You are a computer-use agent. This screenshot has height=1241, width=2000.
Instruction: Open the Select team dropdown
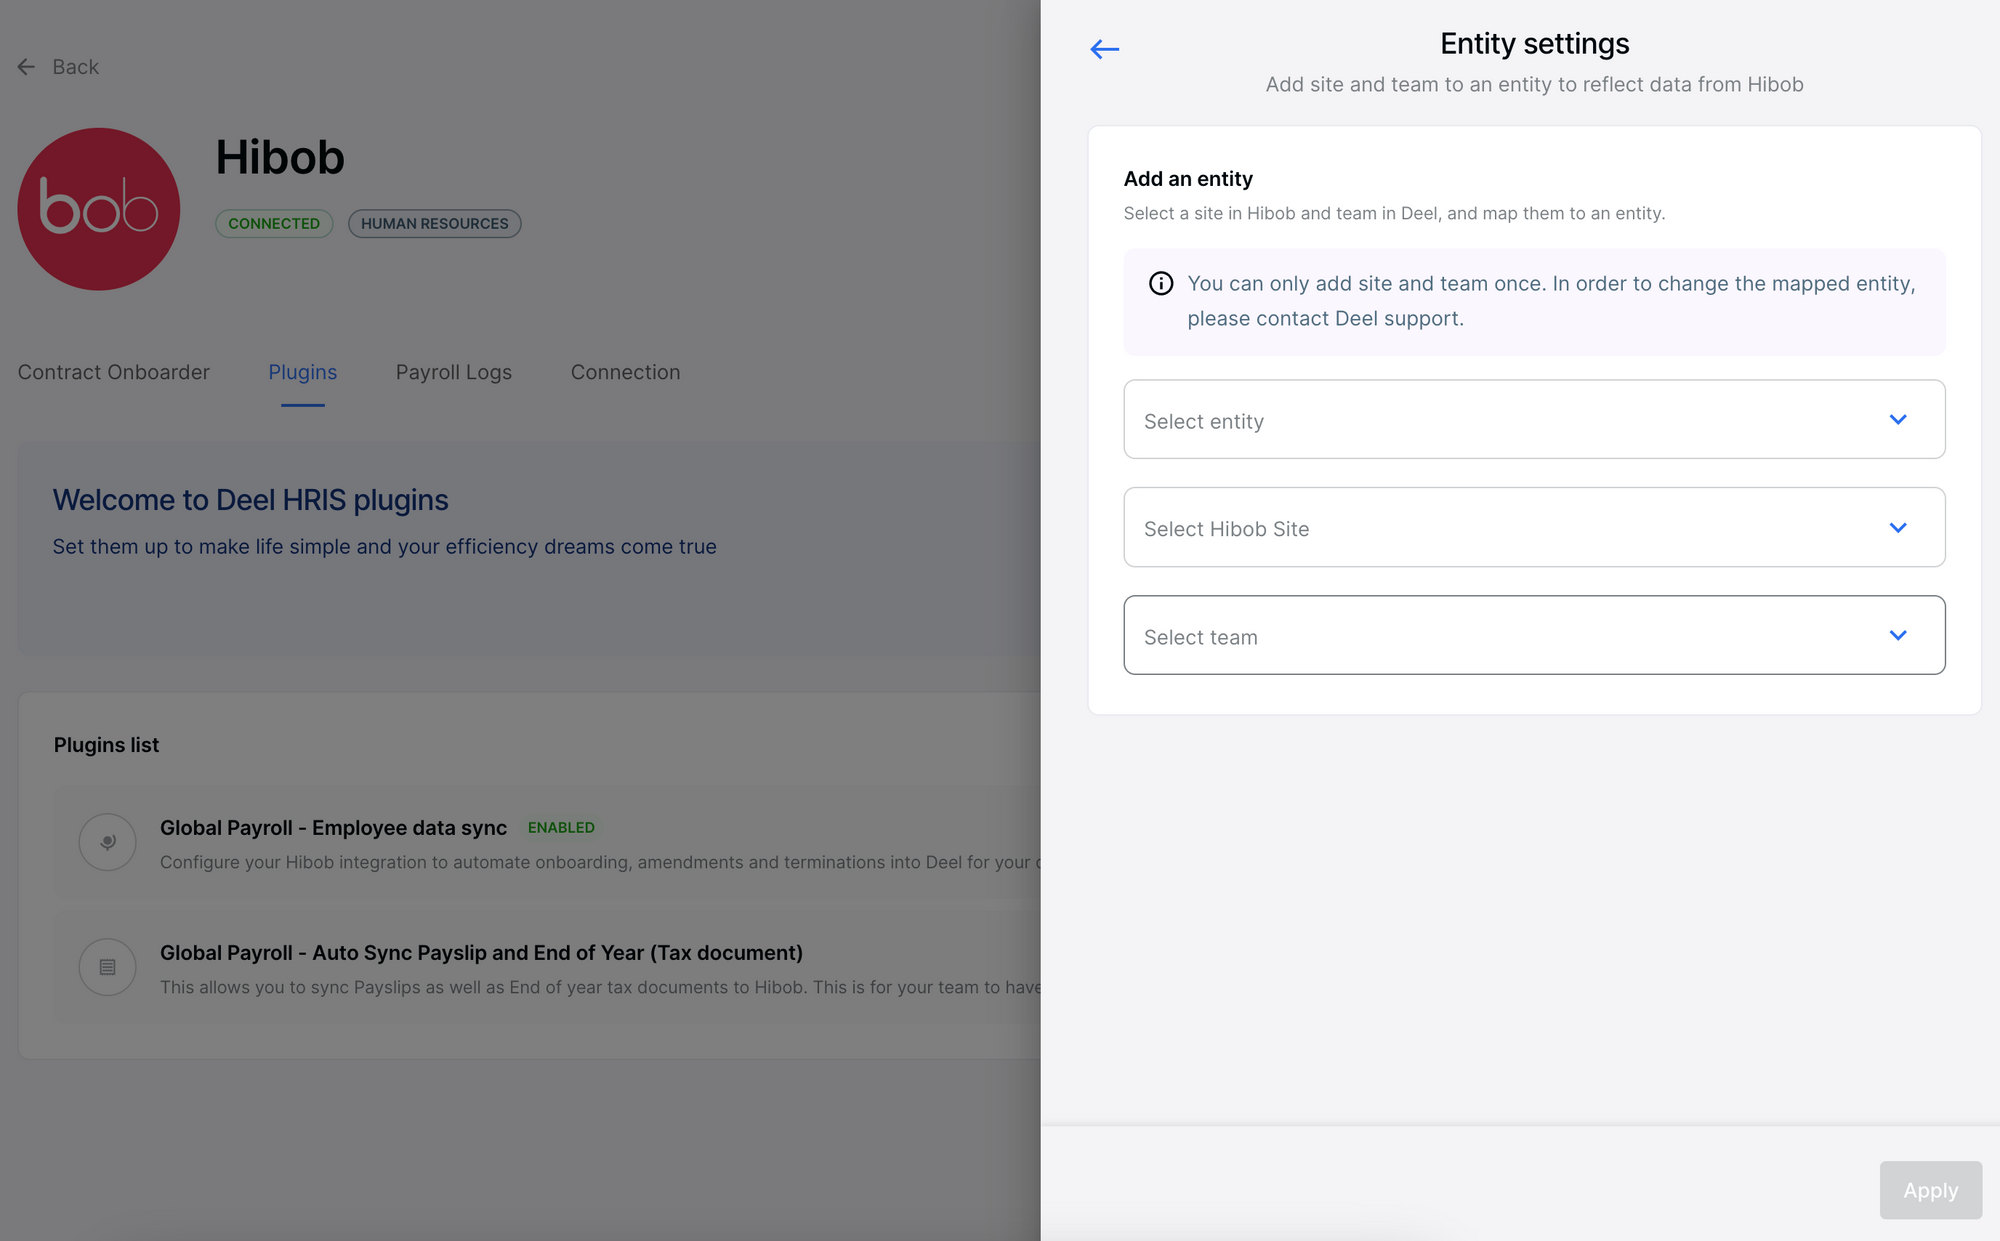pos(1534,635)
